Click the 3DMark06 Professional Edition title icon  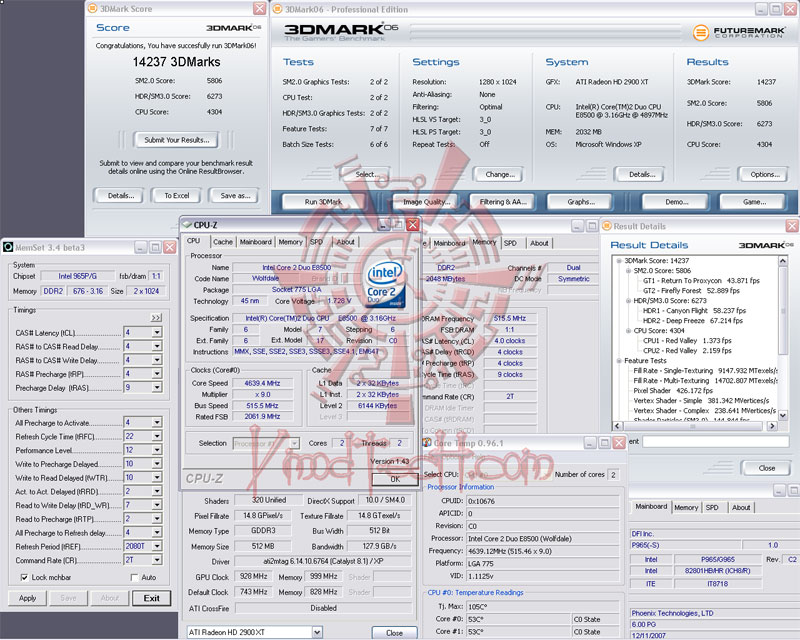pos(278,9)
